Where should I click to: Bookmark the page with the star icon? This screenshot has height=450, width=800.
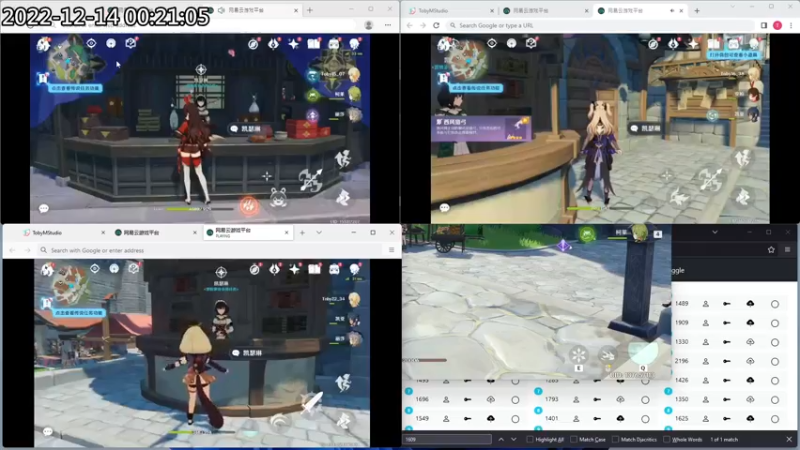(x=771, y=249)
